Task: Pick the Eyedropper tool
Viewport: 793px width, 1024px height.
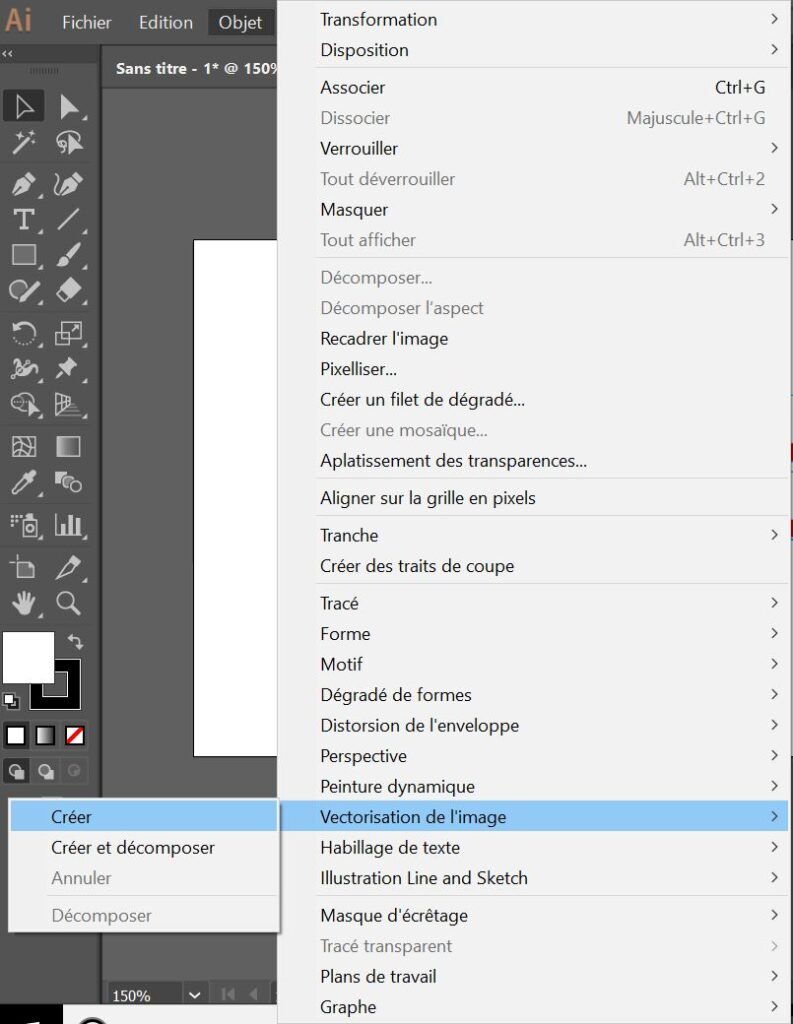Action: click(24, 484)
